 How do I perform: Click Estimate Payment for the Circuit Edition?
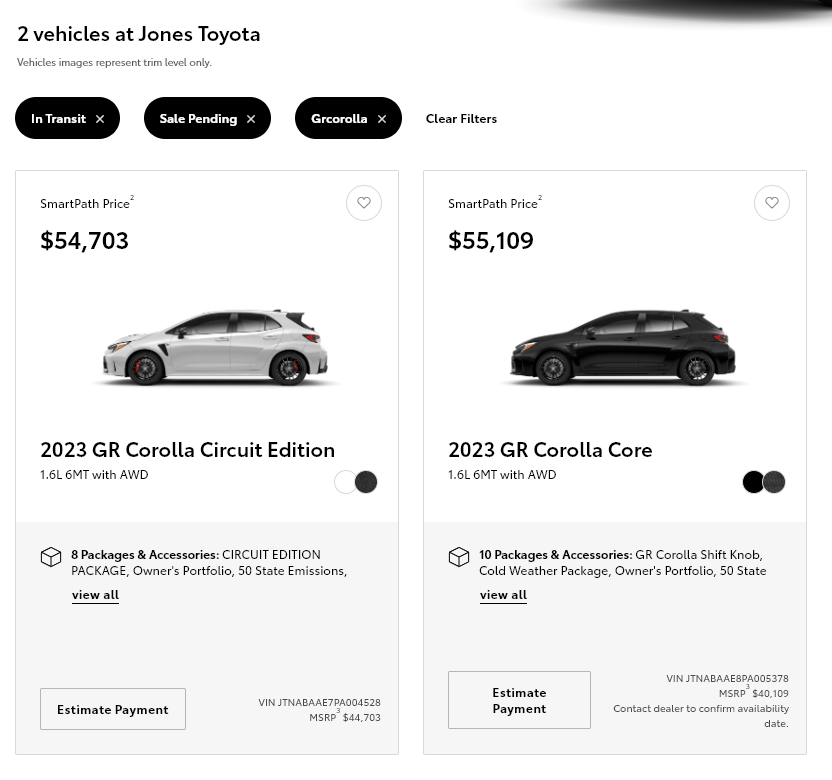112,709
